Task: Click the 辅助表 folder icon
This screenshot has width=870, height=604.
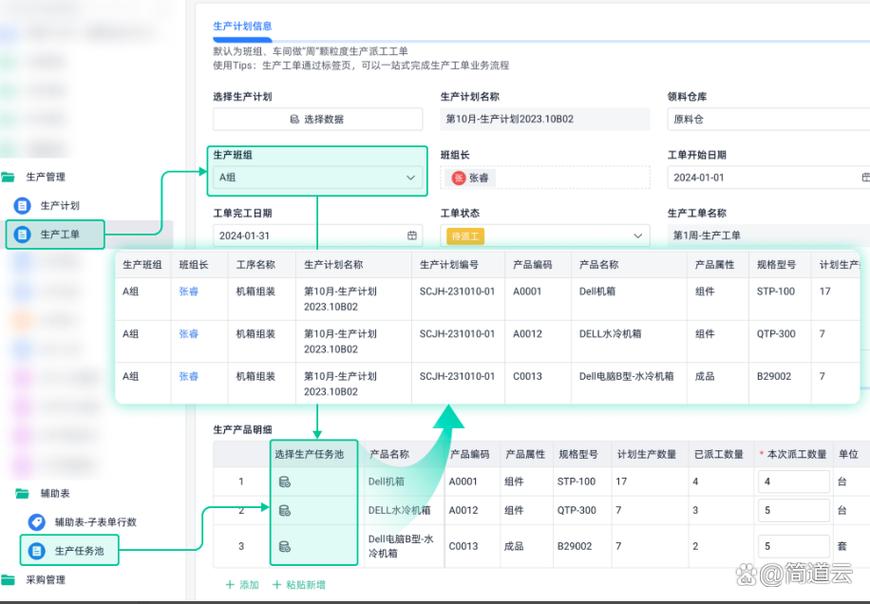Action: pos(22,493)
